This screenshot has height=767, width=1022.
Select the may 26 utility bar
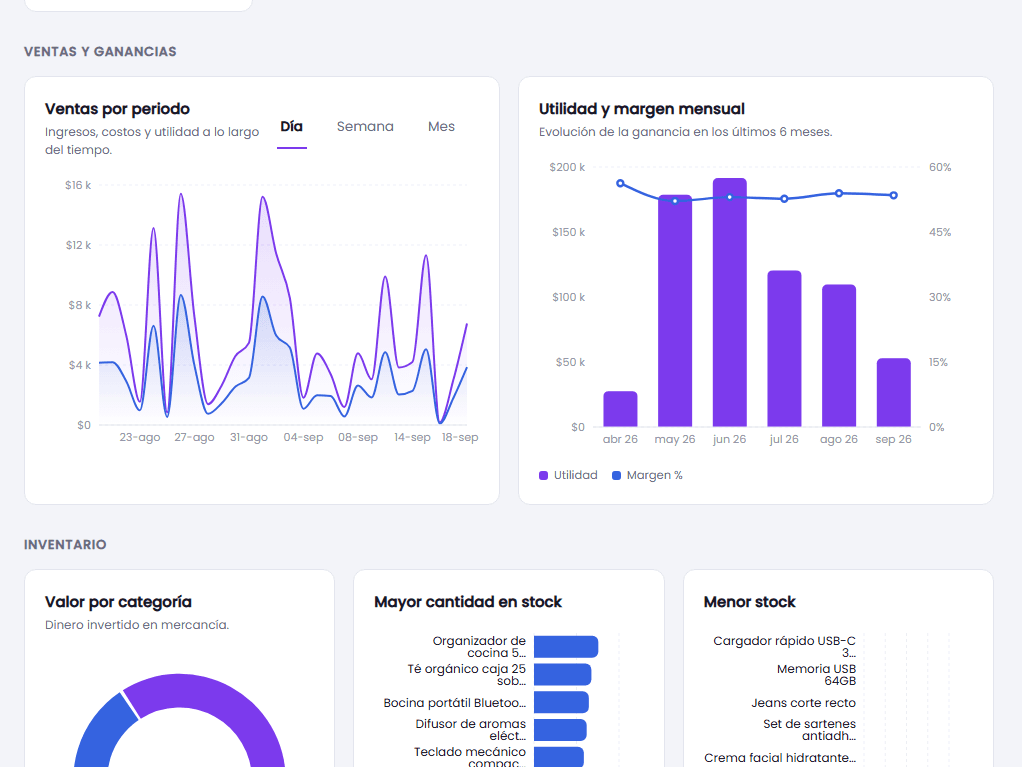point(675,311)
